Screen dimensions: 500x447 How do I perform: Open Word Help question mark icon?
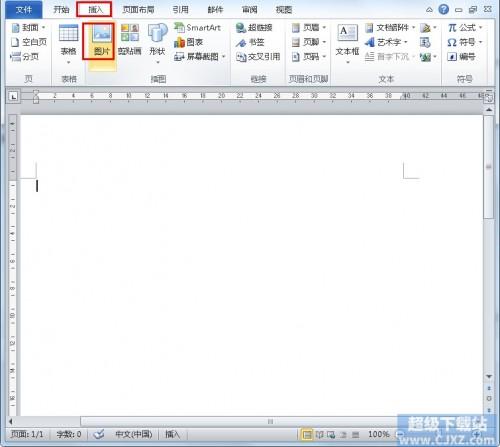point(443,9)
